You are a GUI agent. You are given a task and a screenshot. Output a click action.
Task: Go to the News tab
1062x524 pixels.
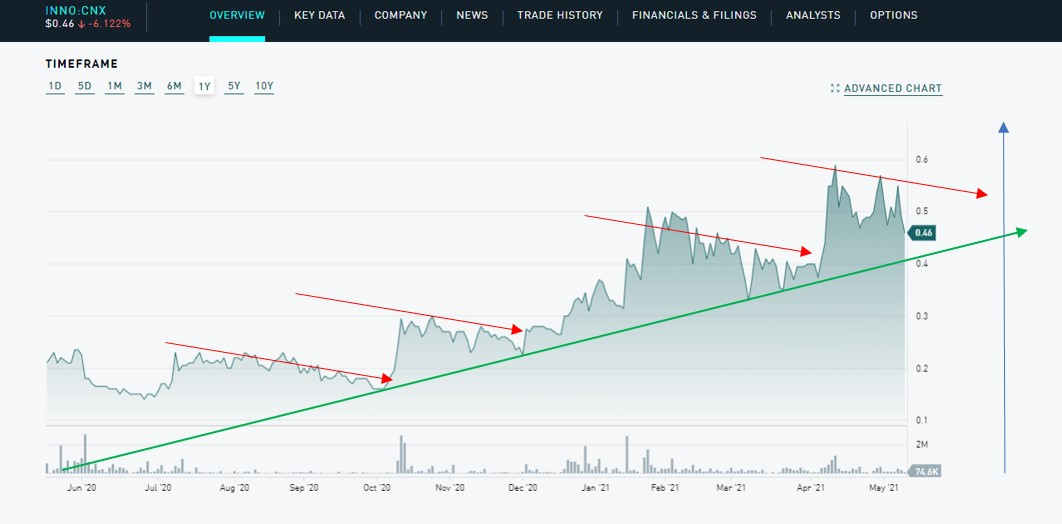(x=472, y=16)
